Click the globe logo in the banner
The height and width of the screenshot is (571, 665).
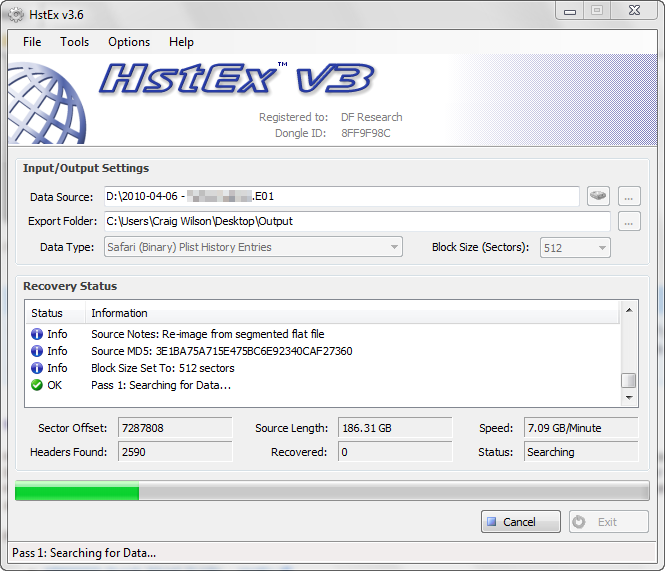(47, 103)
